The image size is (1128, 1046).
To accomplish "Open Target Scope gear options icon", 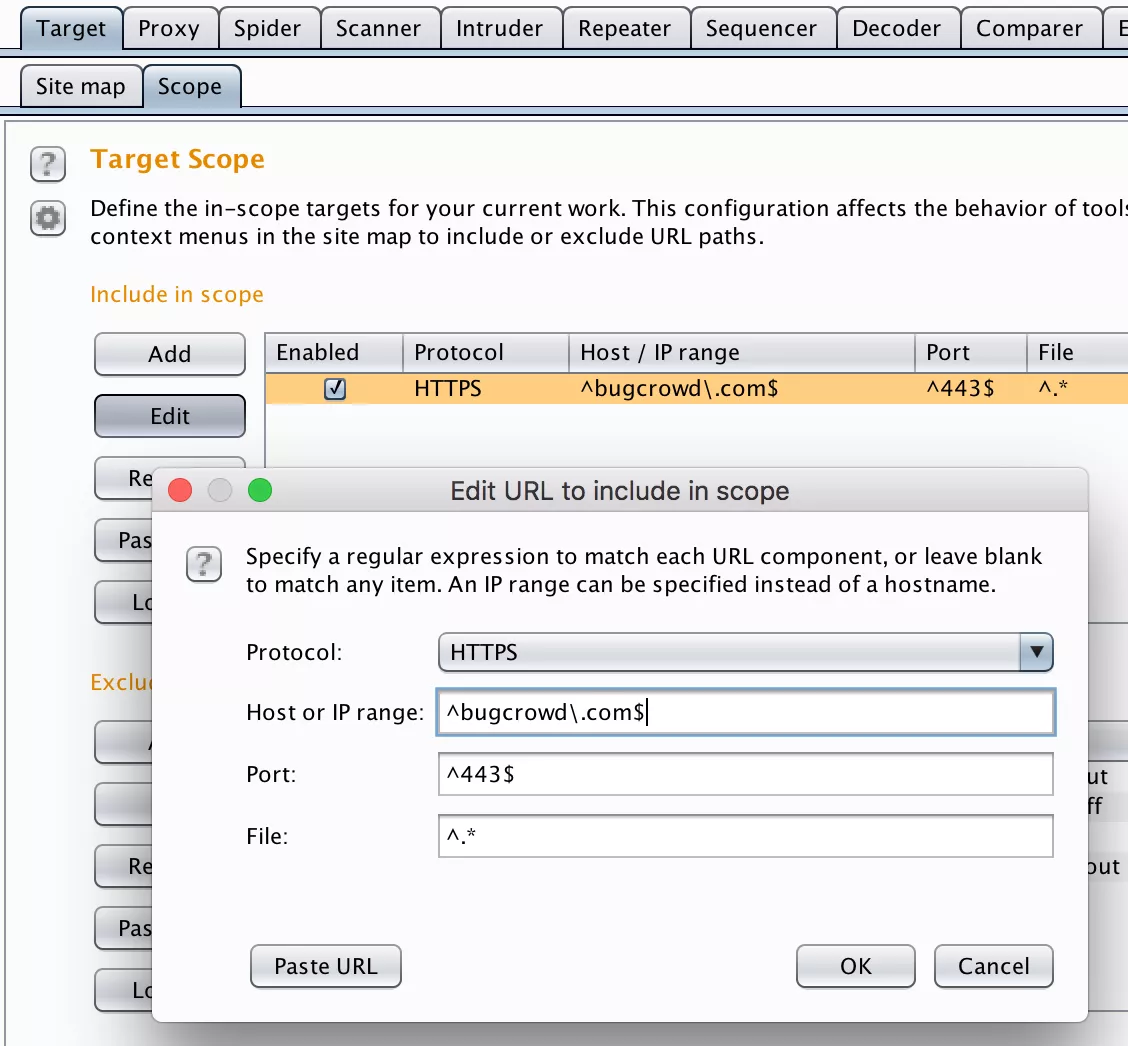I will click(47, 218).
